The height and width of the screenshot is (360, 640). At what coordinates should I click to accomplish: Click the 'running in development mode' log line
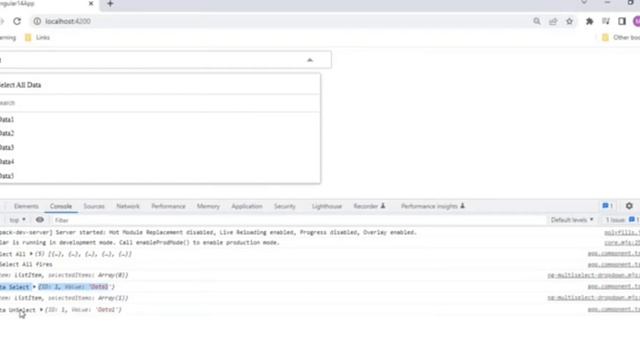(140, 243)
